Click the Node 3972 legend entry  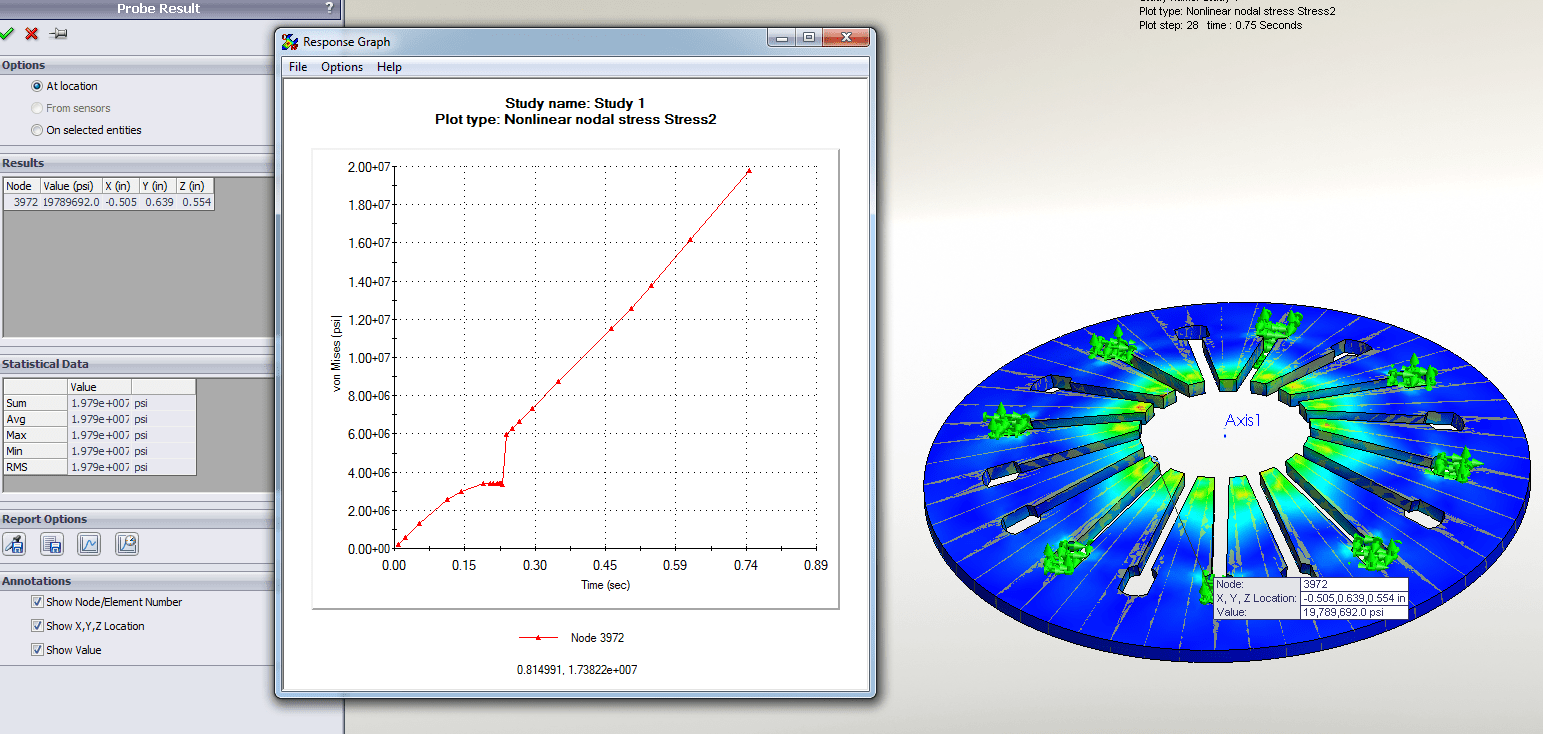coord(572,638)
